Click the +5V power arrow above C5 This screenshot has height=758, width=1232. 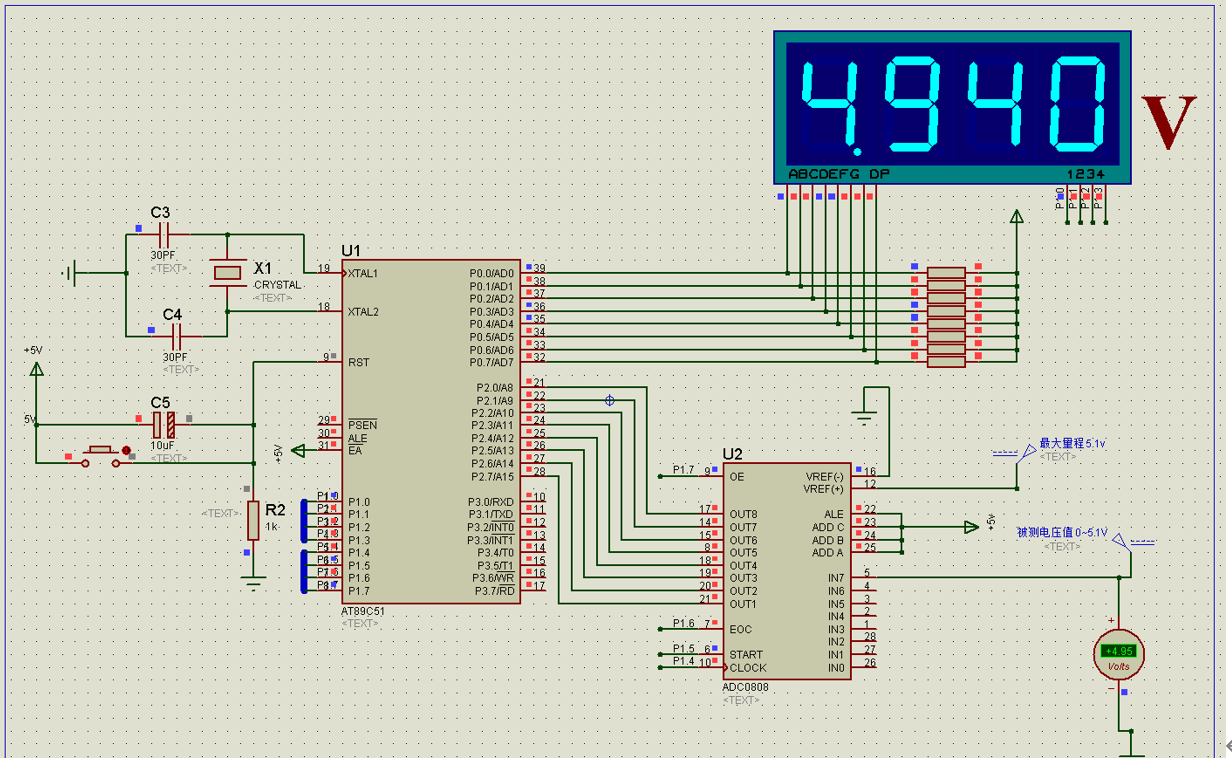point(36,370)
